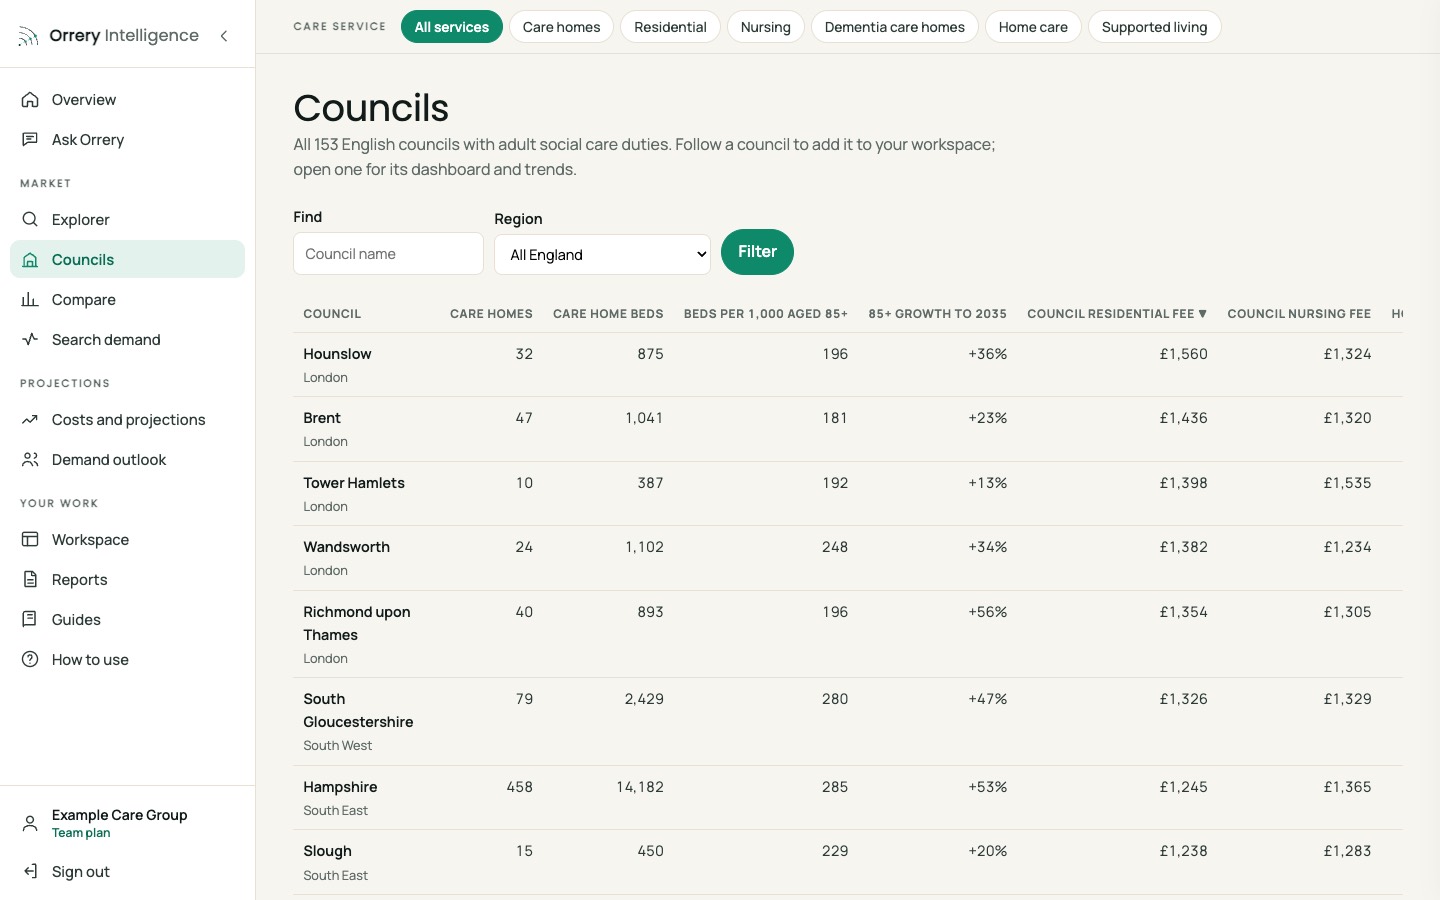Select the Home care filter pill
Viewport: 1440px width, 900px height.
click(1033, 27)
